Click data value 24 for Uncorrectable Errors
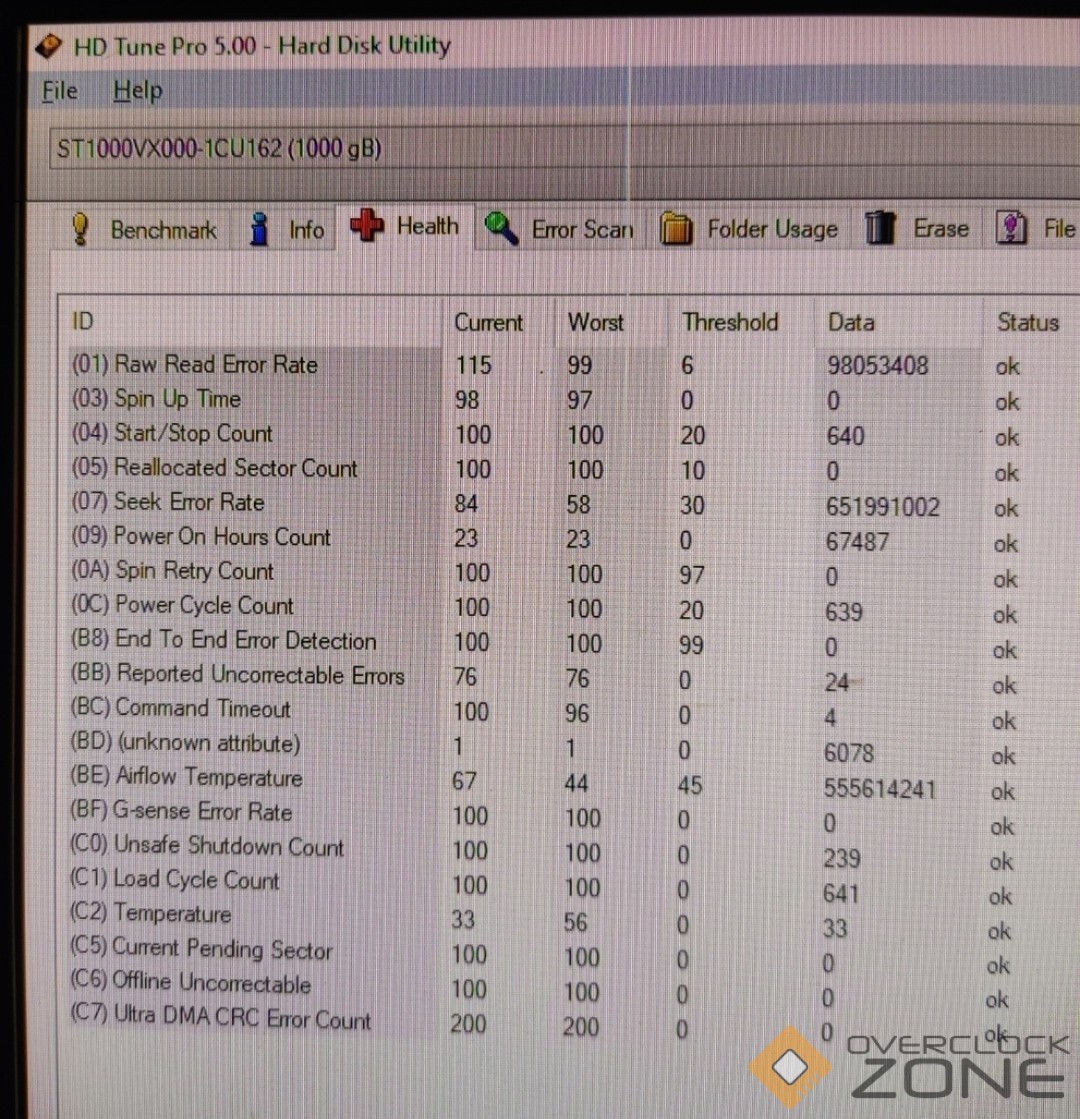Image resolution: width=1080 pixels, height=1119 pixels. [836, 683]
